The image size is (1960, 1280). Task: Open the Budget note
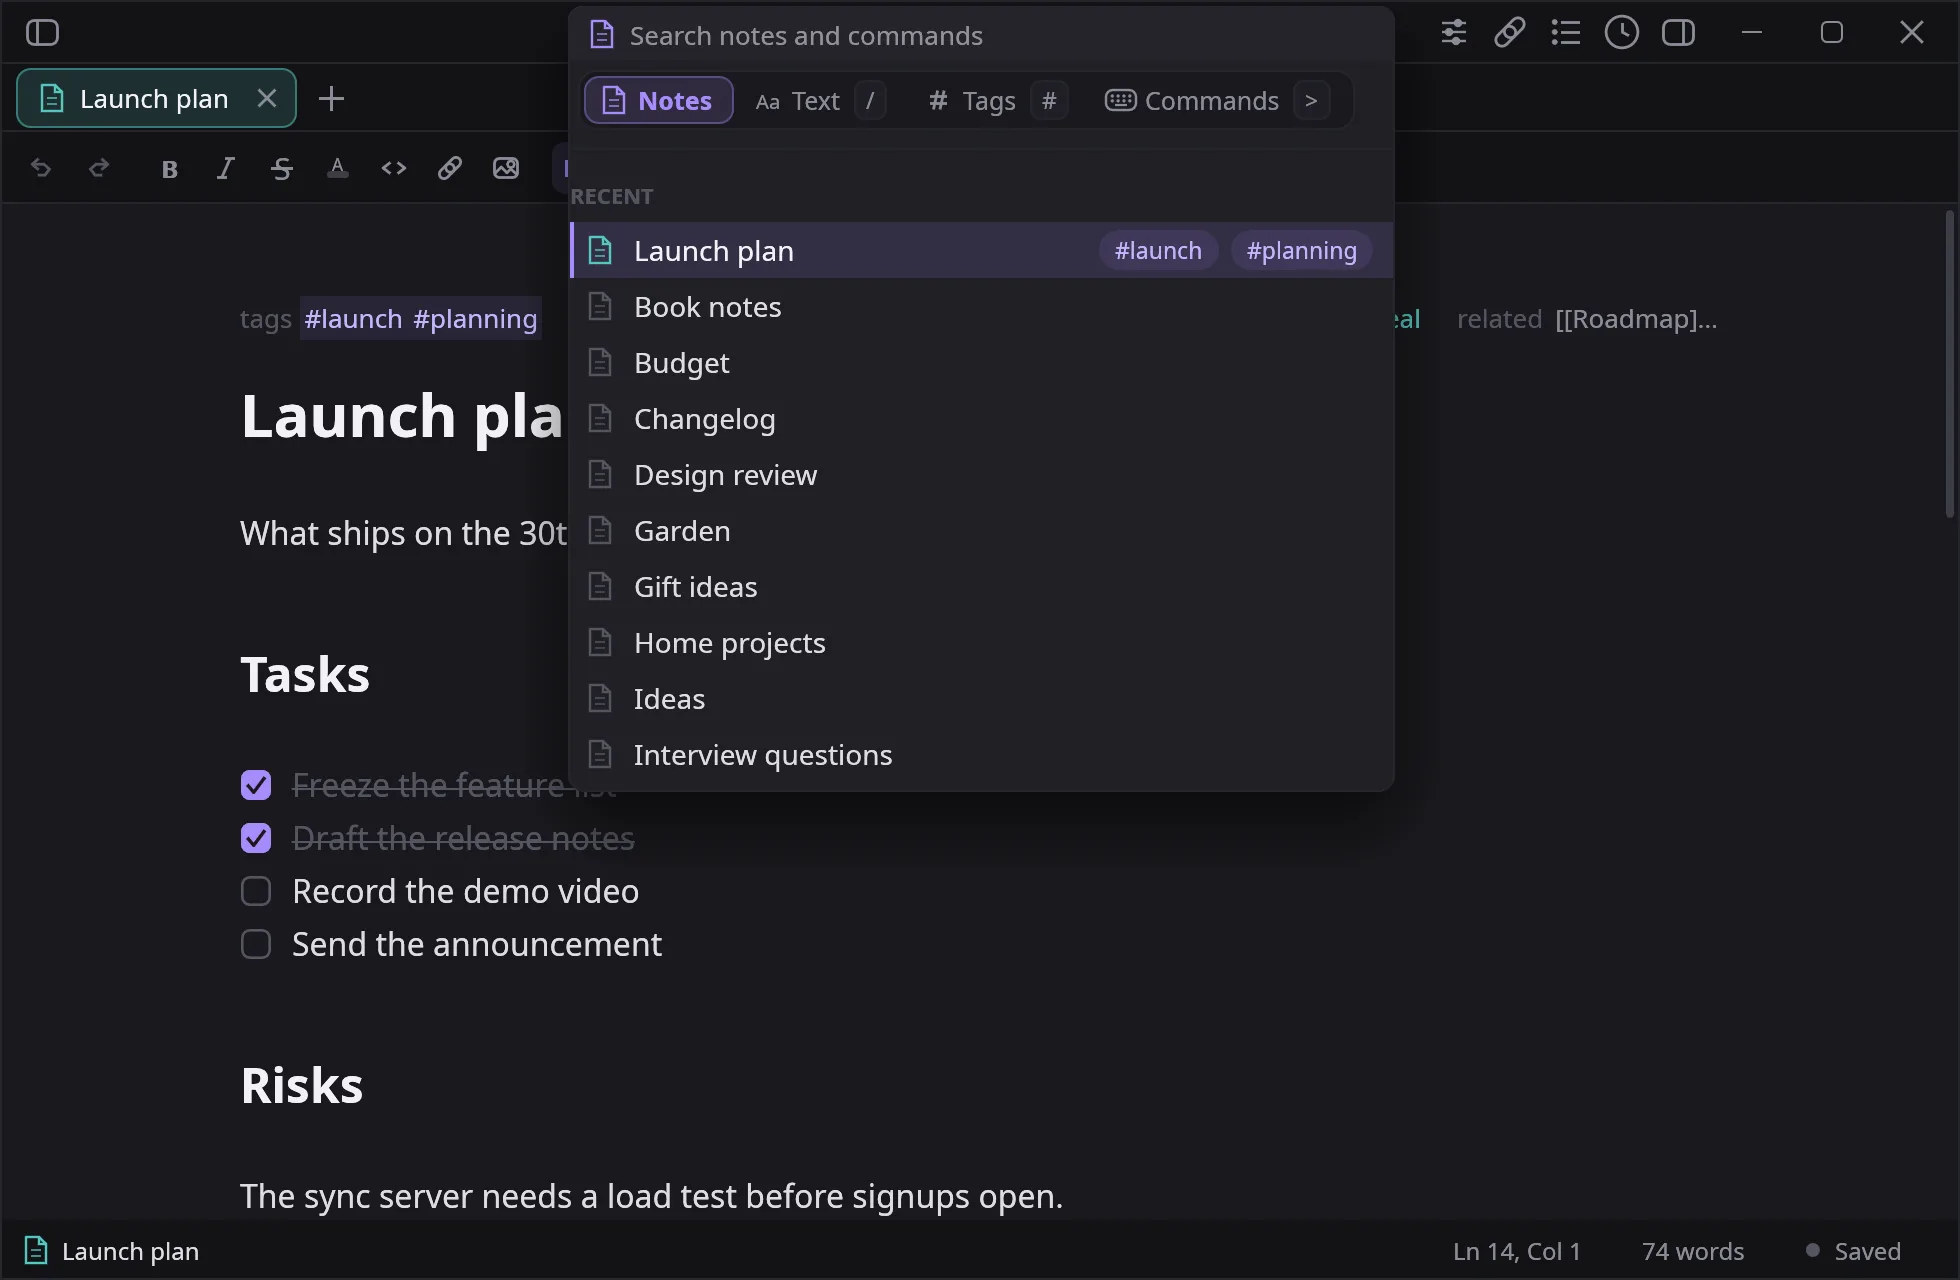point(981,362)
